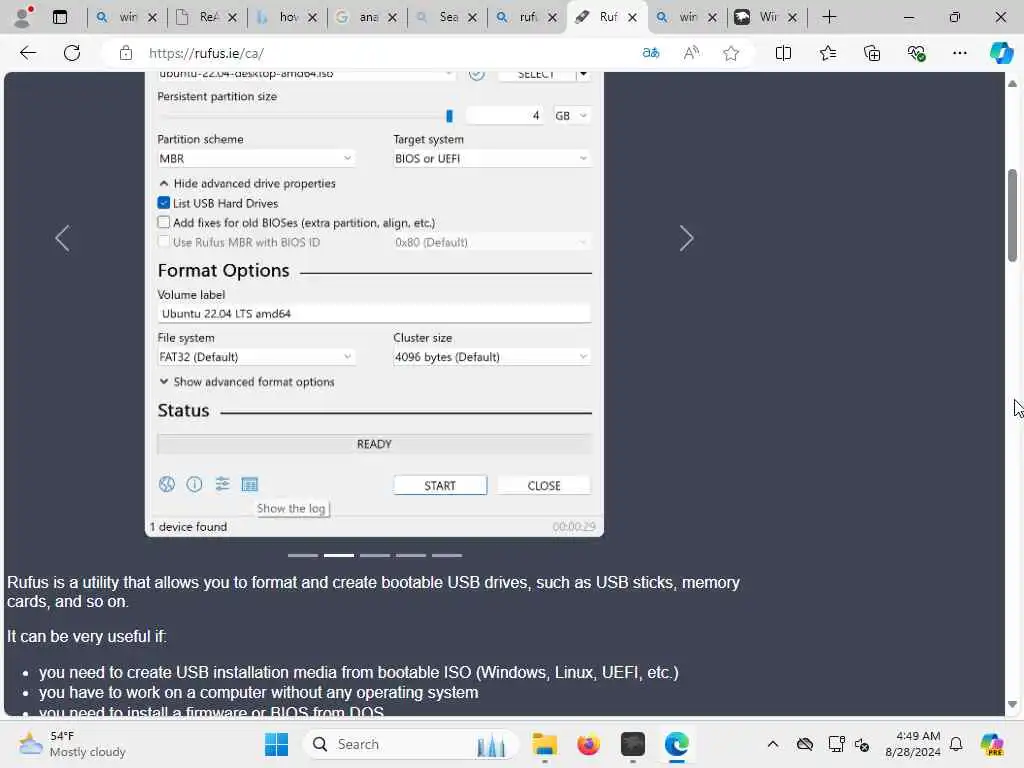1024x768 pixels.
Task: Open the Cluster size dropdown
Action: [492, 357]
